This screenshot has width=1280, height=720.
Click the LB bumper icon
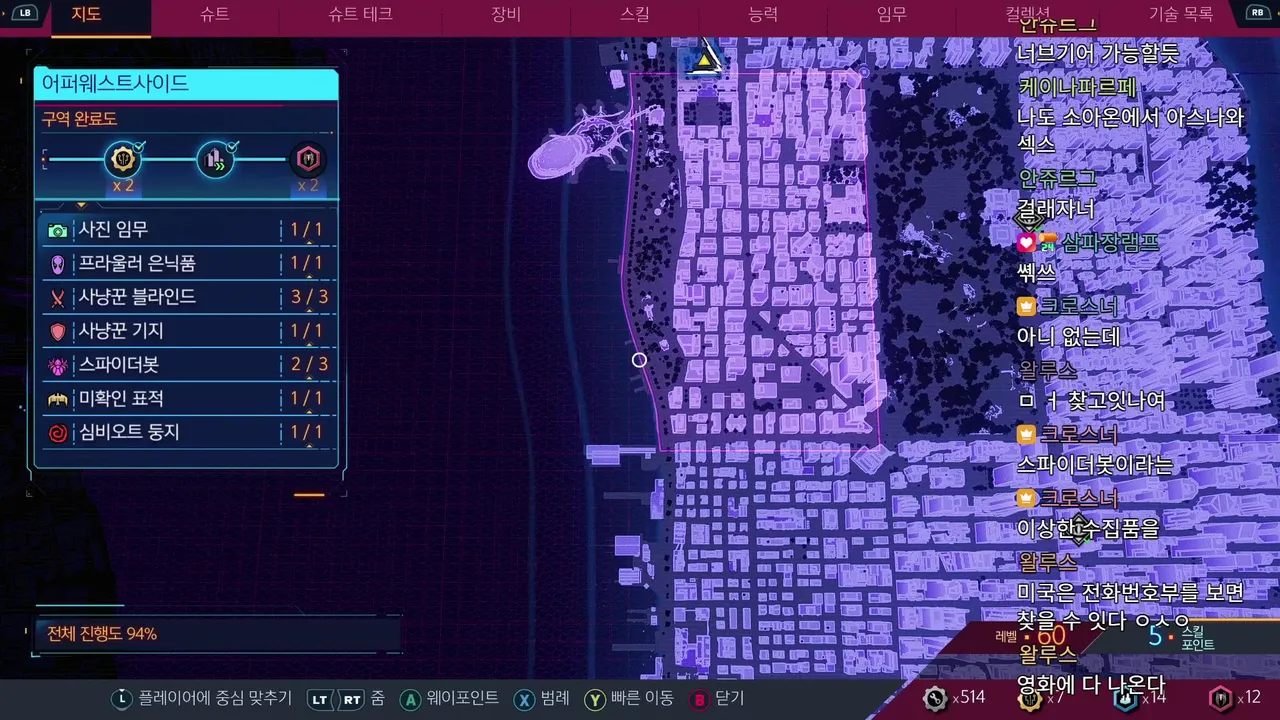24,13
